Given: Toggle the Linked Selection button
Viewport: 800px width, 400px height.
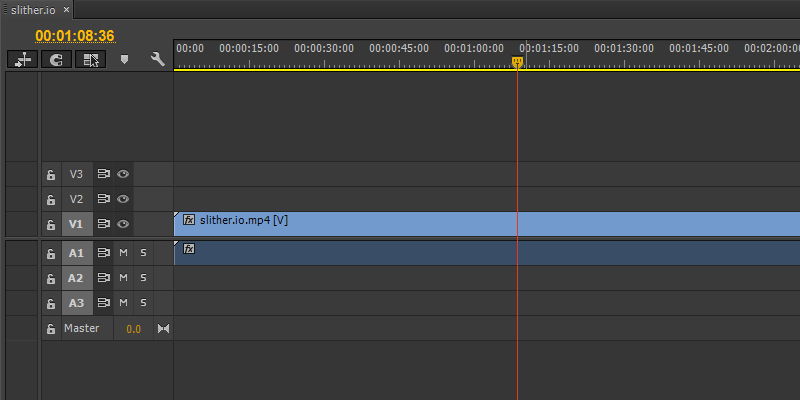Looking at the screenshot, I should pos(91,60).
